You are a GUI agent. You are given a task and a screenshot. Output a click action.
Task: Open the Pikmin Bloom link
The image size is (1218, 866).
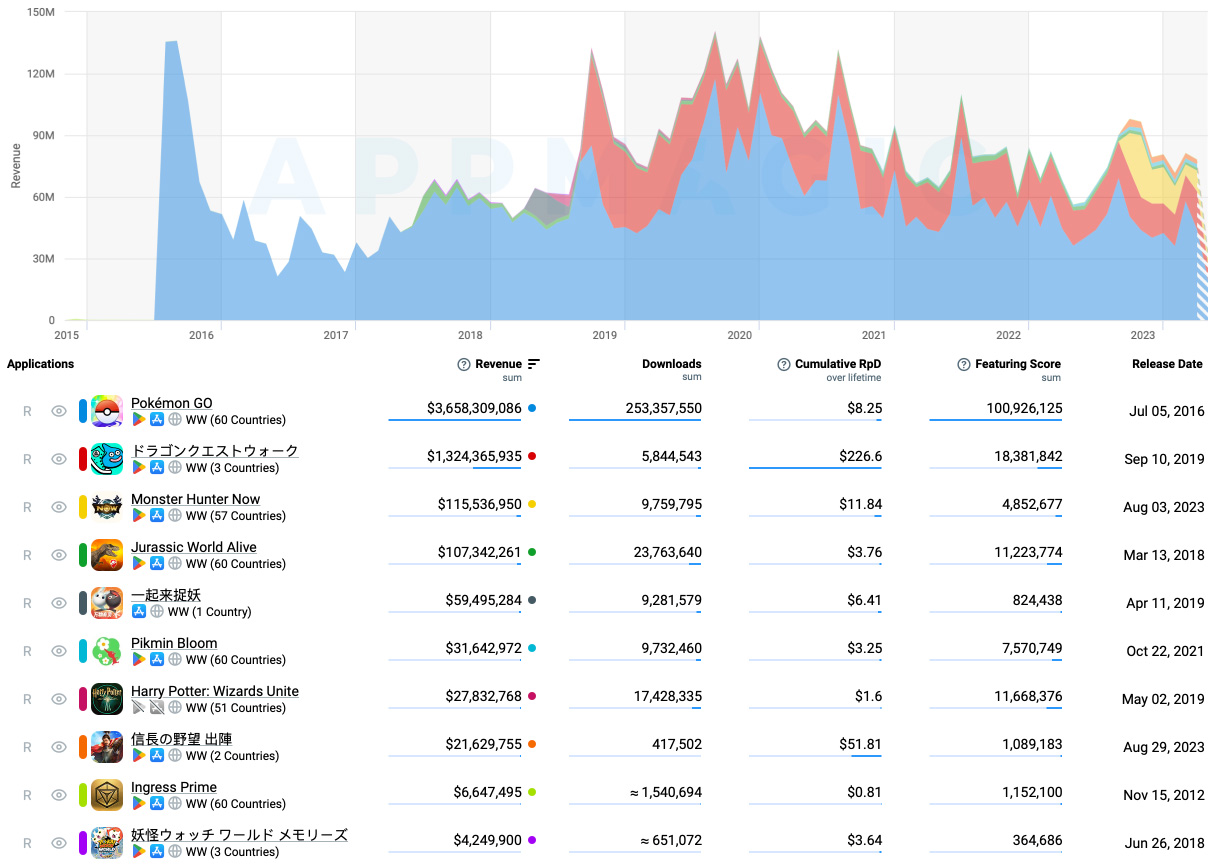174,643
